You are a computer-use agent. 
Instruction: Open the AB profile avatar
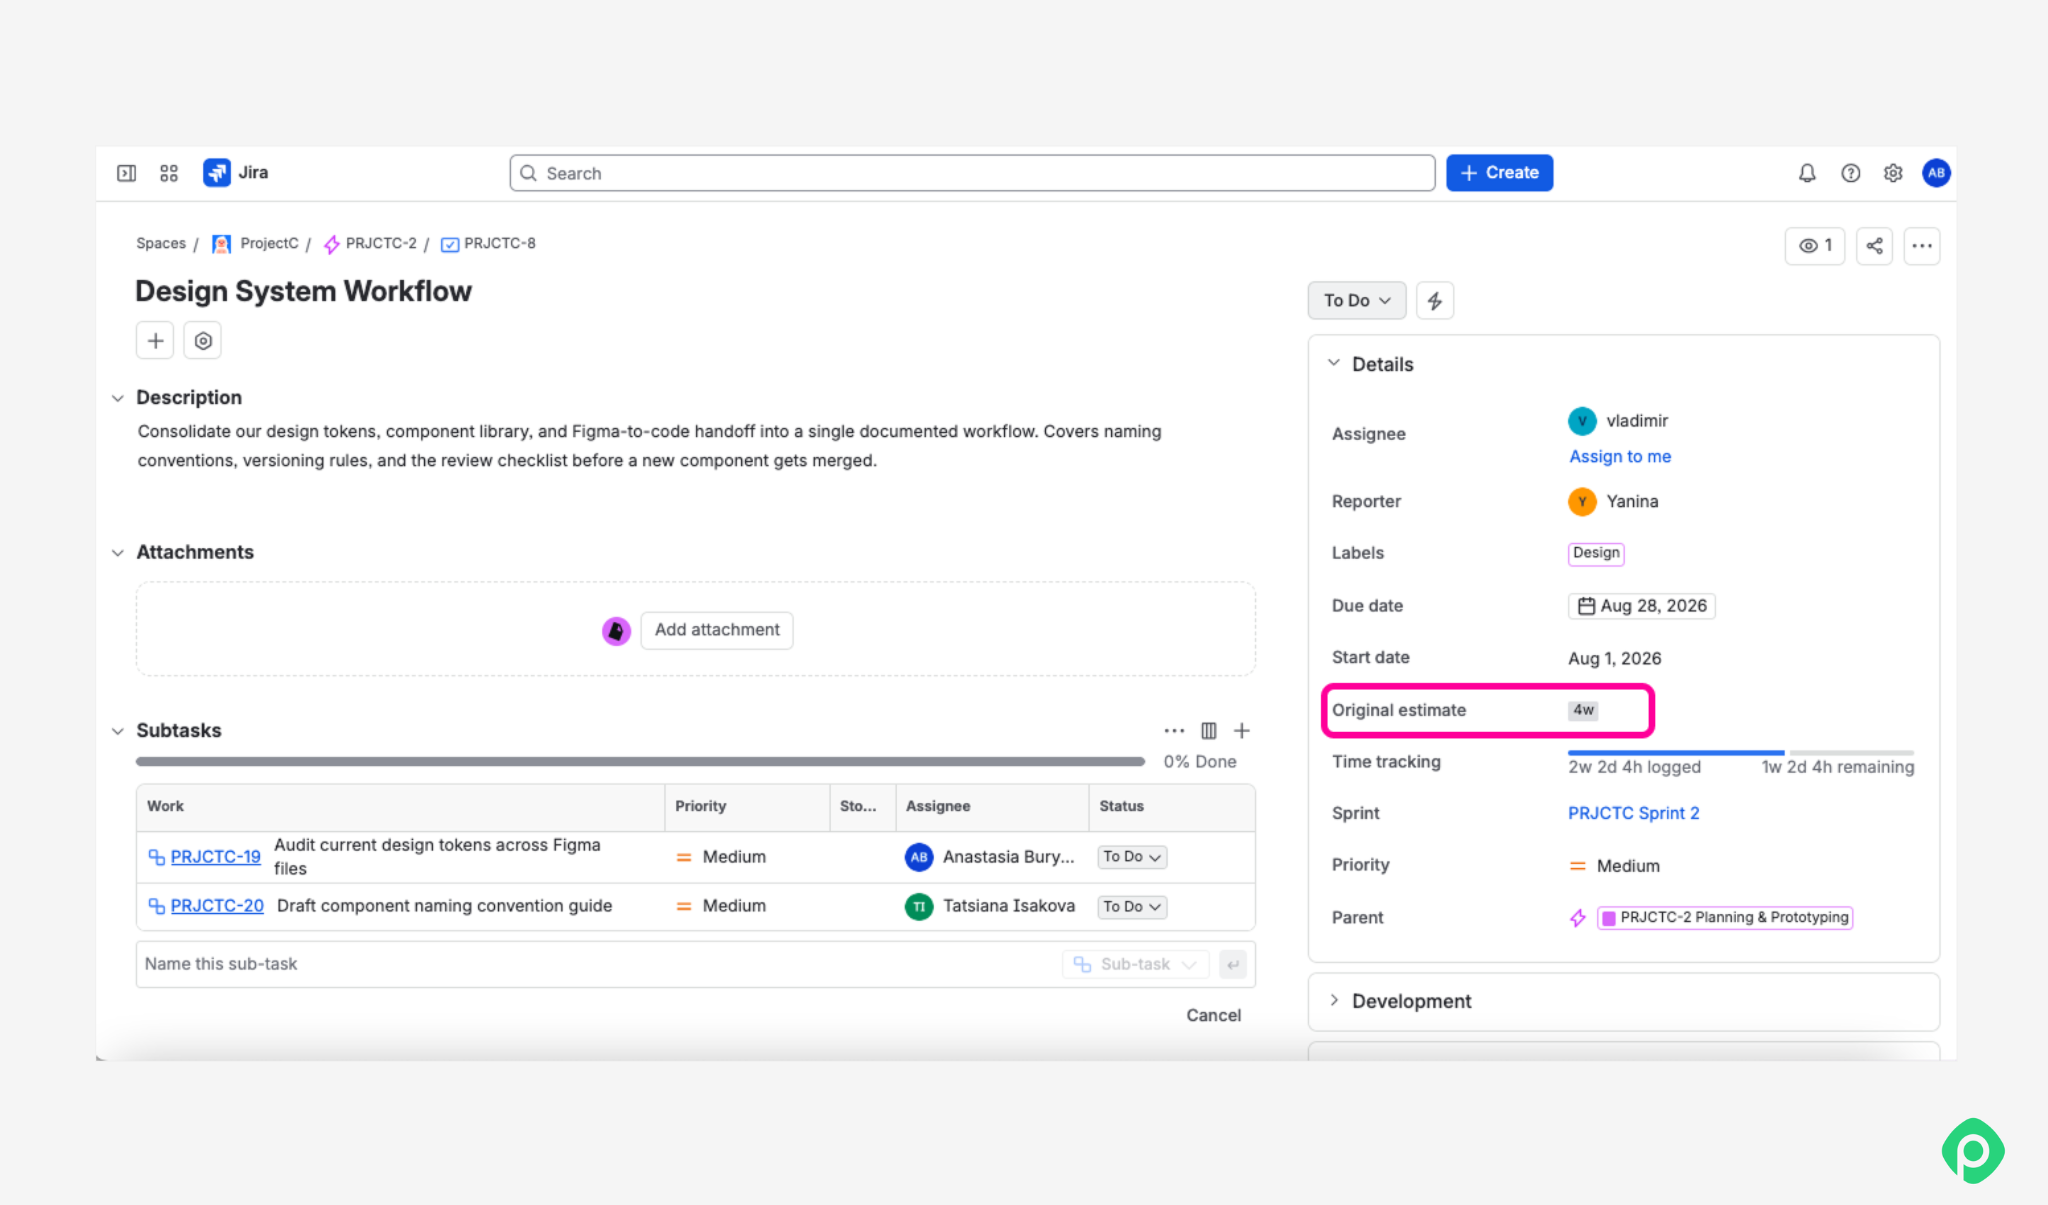click(x=1936, y=173)
